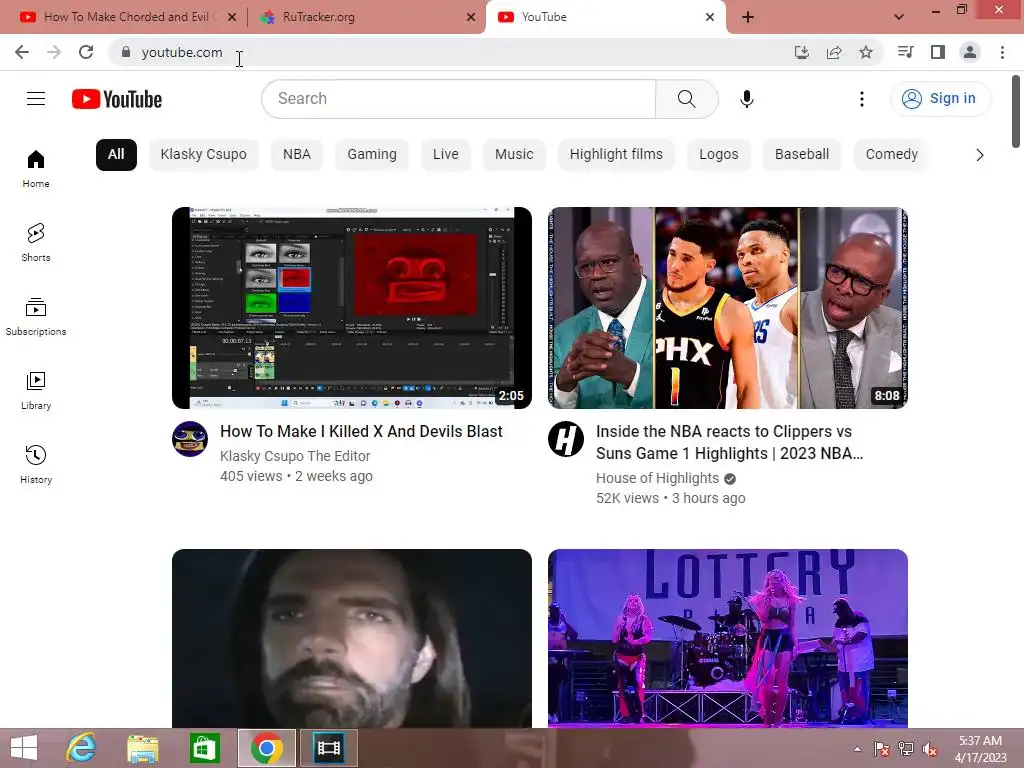Play the NBA Clippers vs Suns thumbnail

[x=728, y=308]
